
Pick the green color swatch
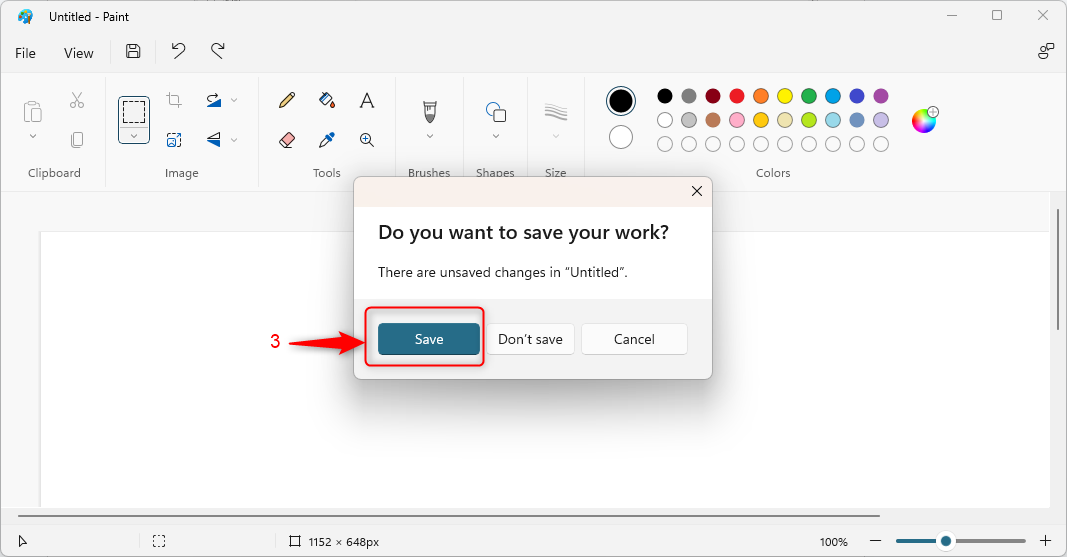808,96
